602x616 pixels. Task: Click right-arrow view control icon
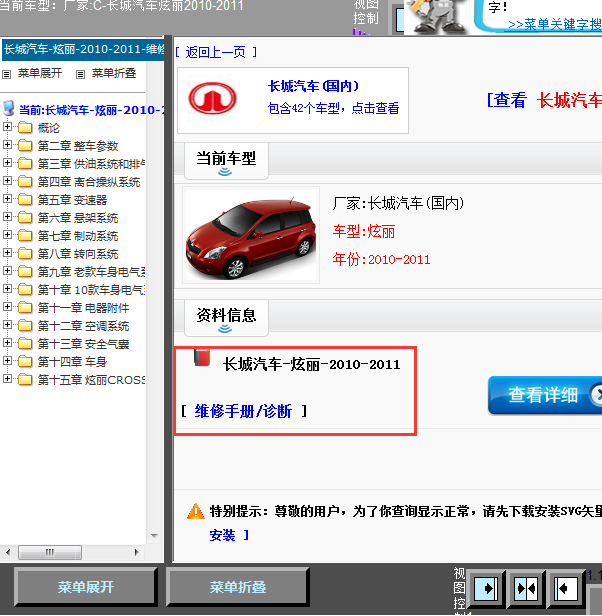click(x=486, y=589)
